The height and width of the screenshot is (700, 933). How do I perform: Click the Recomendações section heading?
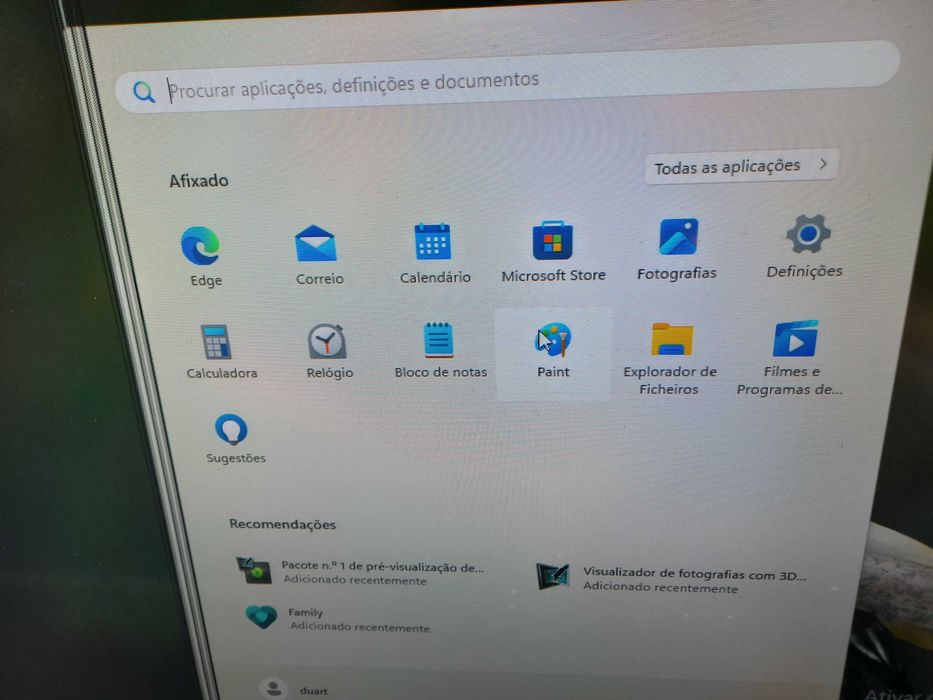coord(283,524)
